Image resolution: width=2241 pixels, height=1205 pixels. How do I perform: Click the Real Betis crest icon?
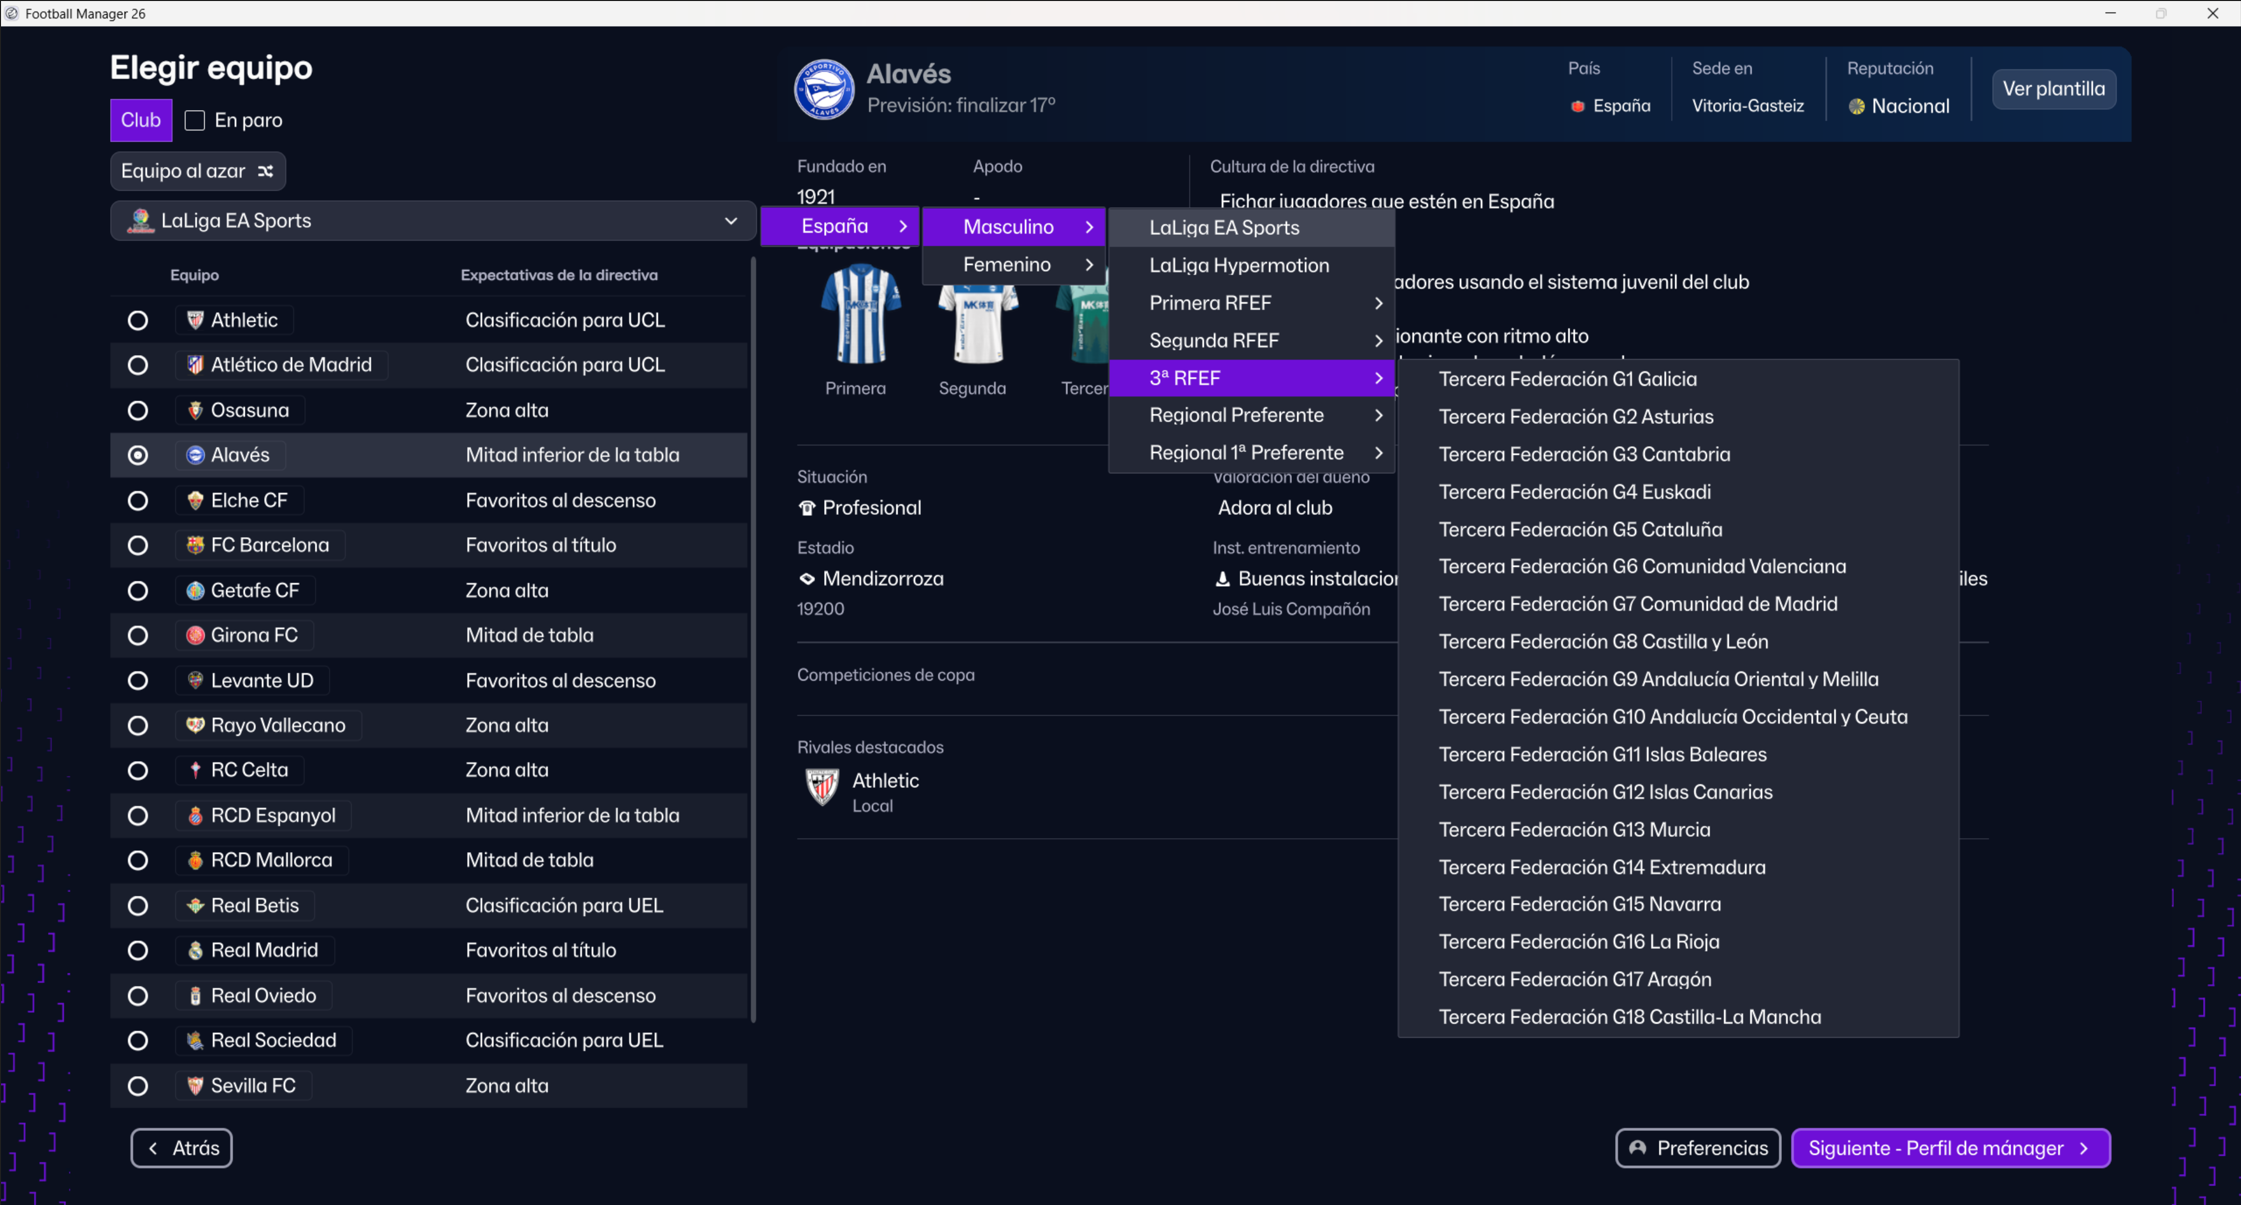pos(195,905)
